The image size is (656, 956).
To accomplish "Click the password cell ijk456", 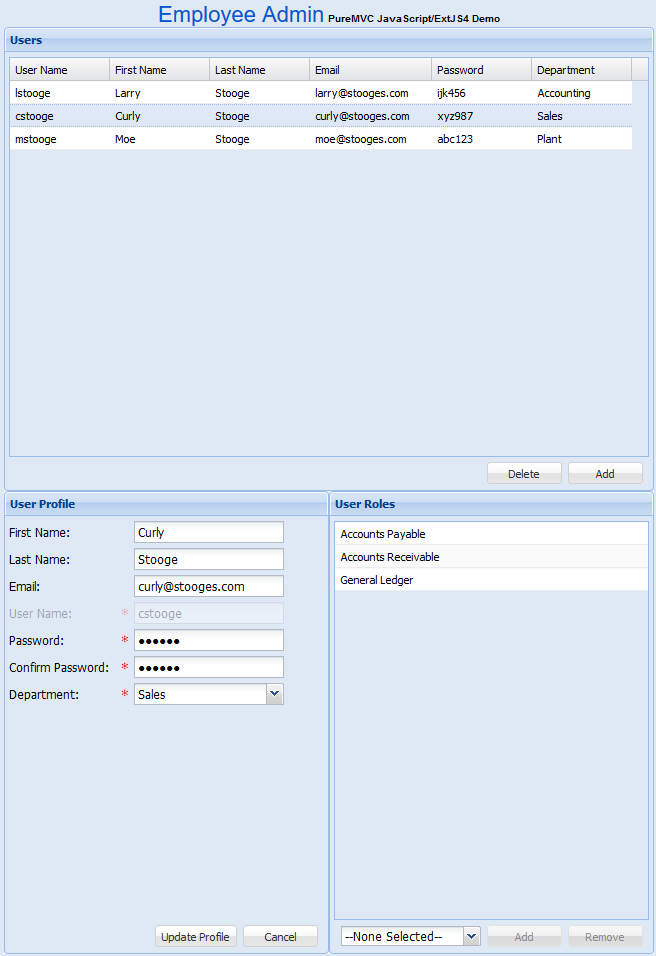I will click(481, 93).
